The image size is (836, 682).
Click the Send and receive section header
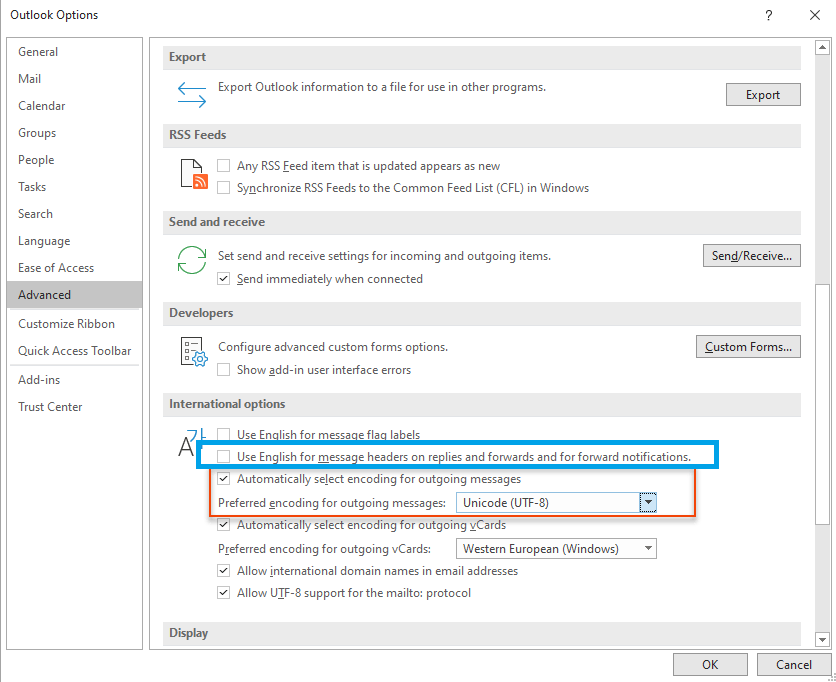pyautogui.click(x=482, y=222)
